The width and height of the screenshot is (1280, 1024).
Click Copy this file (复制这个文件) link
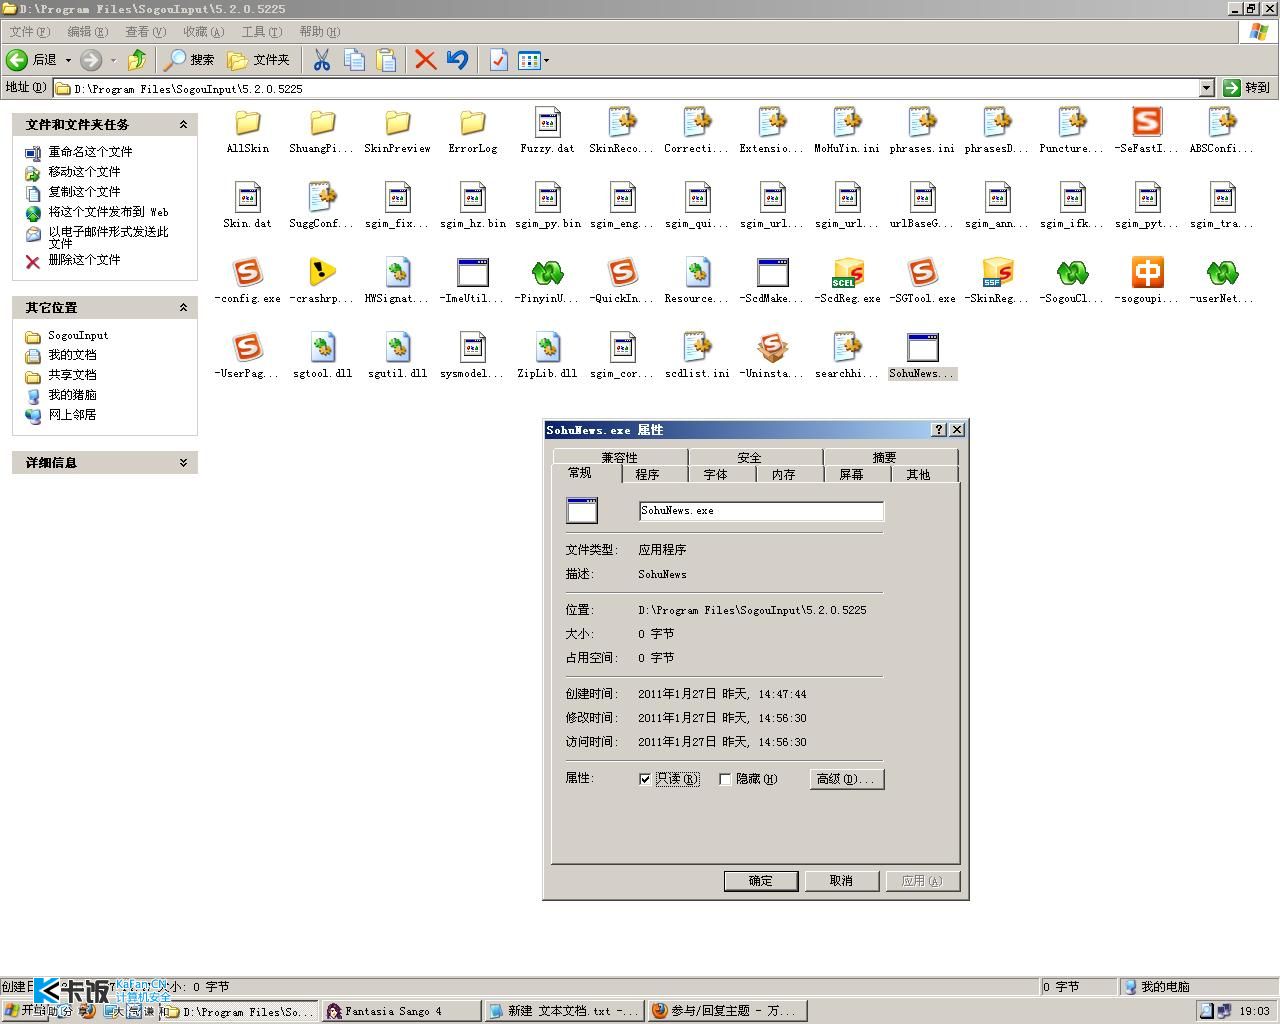click(84, 192)
